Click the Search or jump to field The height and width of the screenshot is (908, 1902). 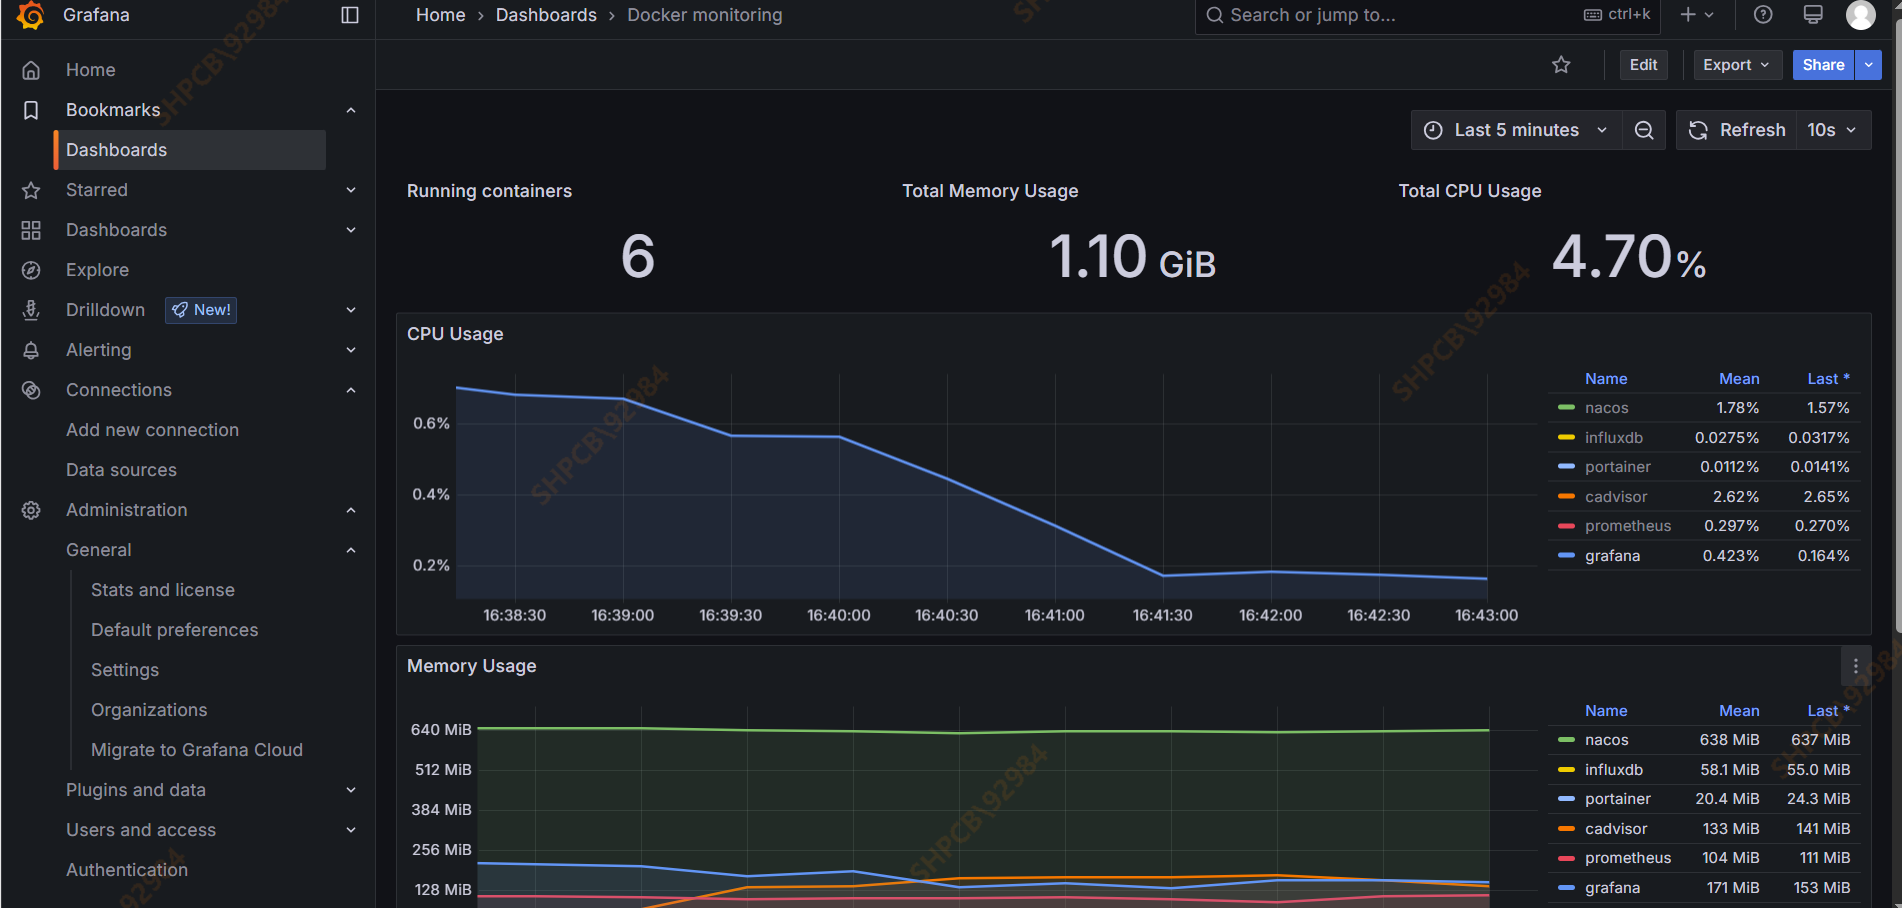tap(1427, 15)
